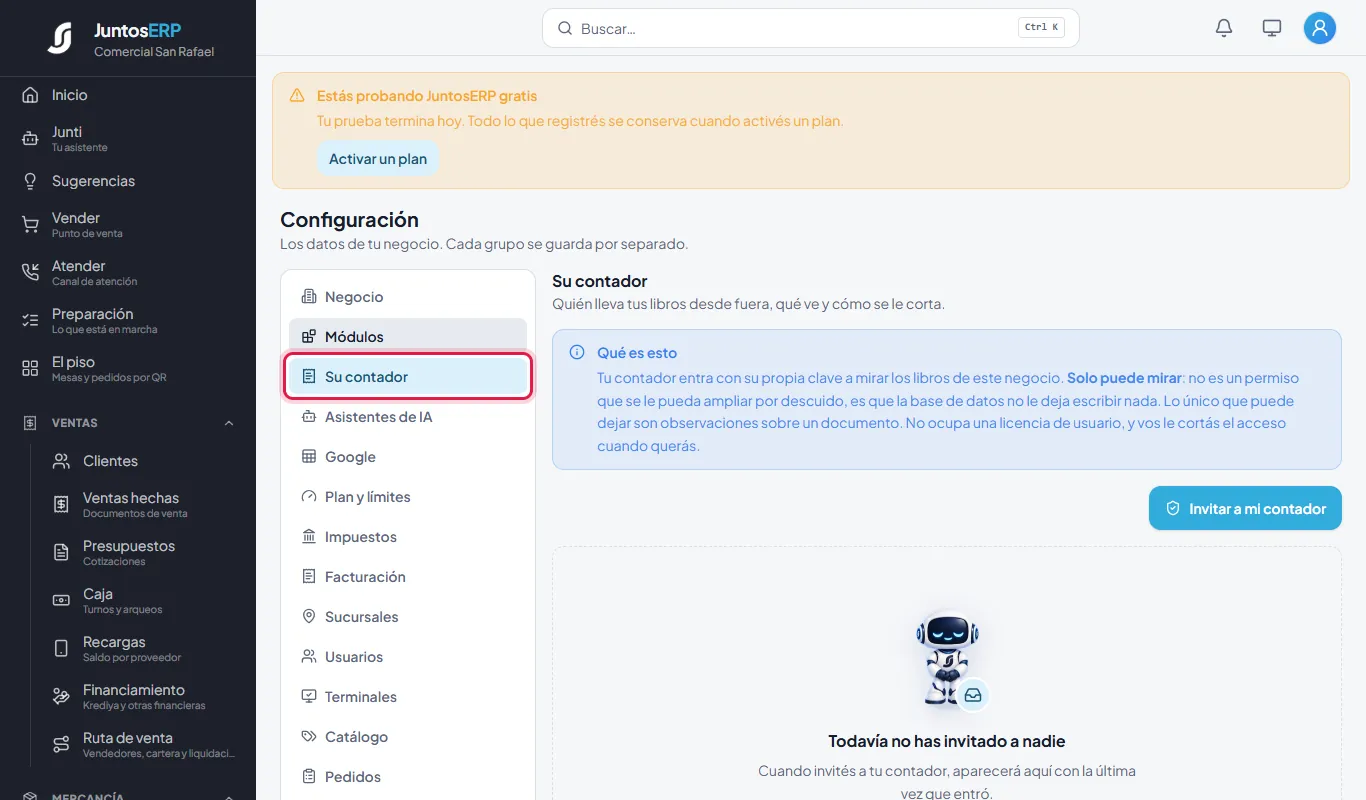The image size is (1366, 800).
Task: Click the Vender shopping cart icon
Action: tap(30, 225)
